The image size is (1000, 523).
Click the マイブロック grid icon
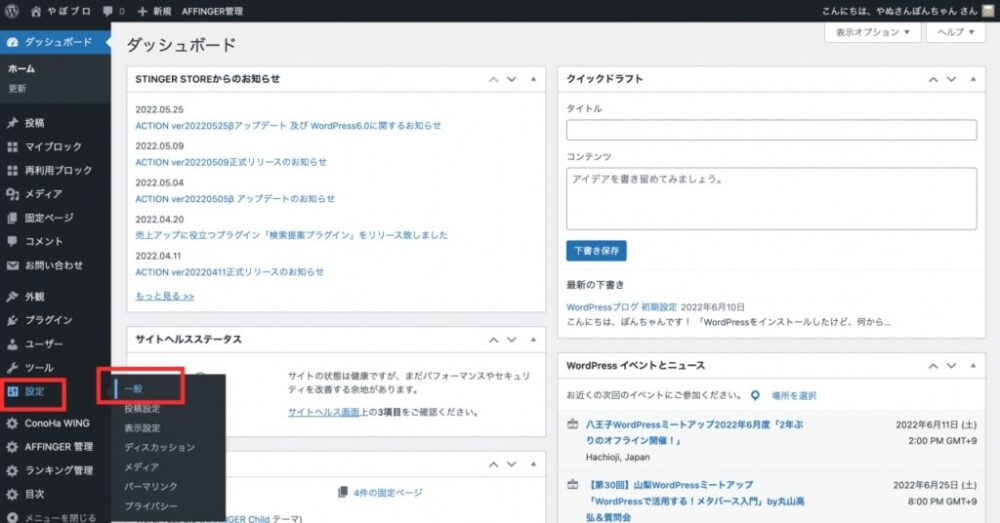[12, 147]
